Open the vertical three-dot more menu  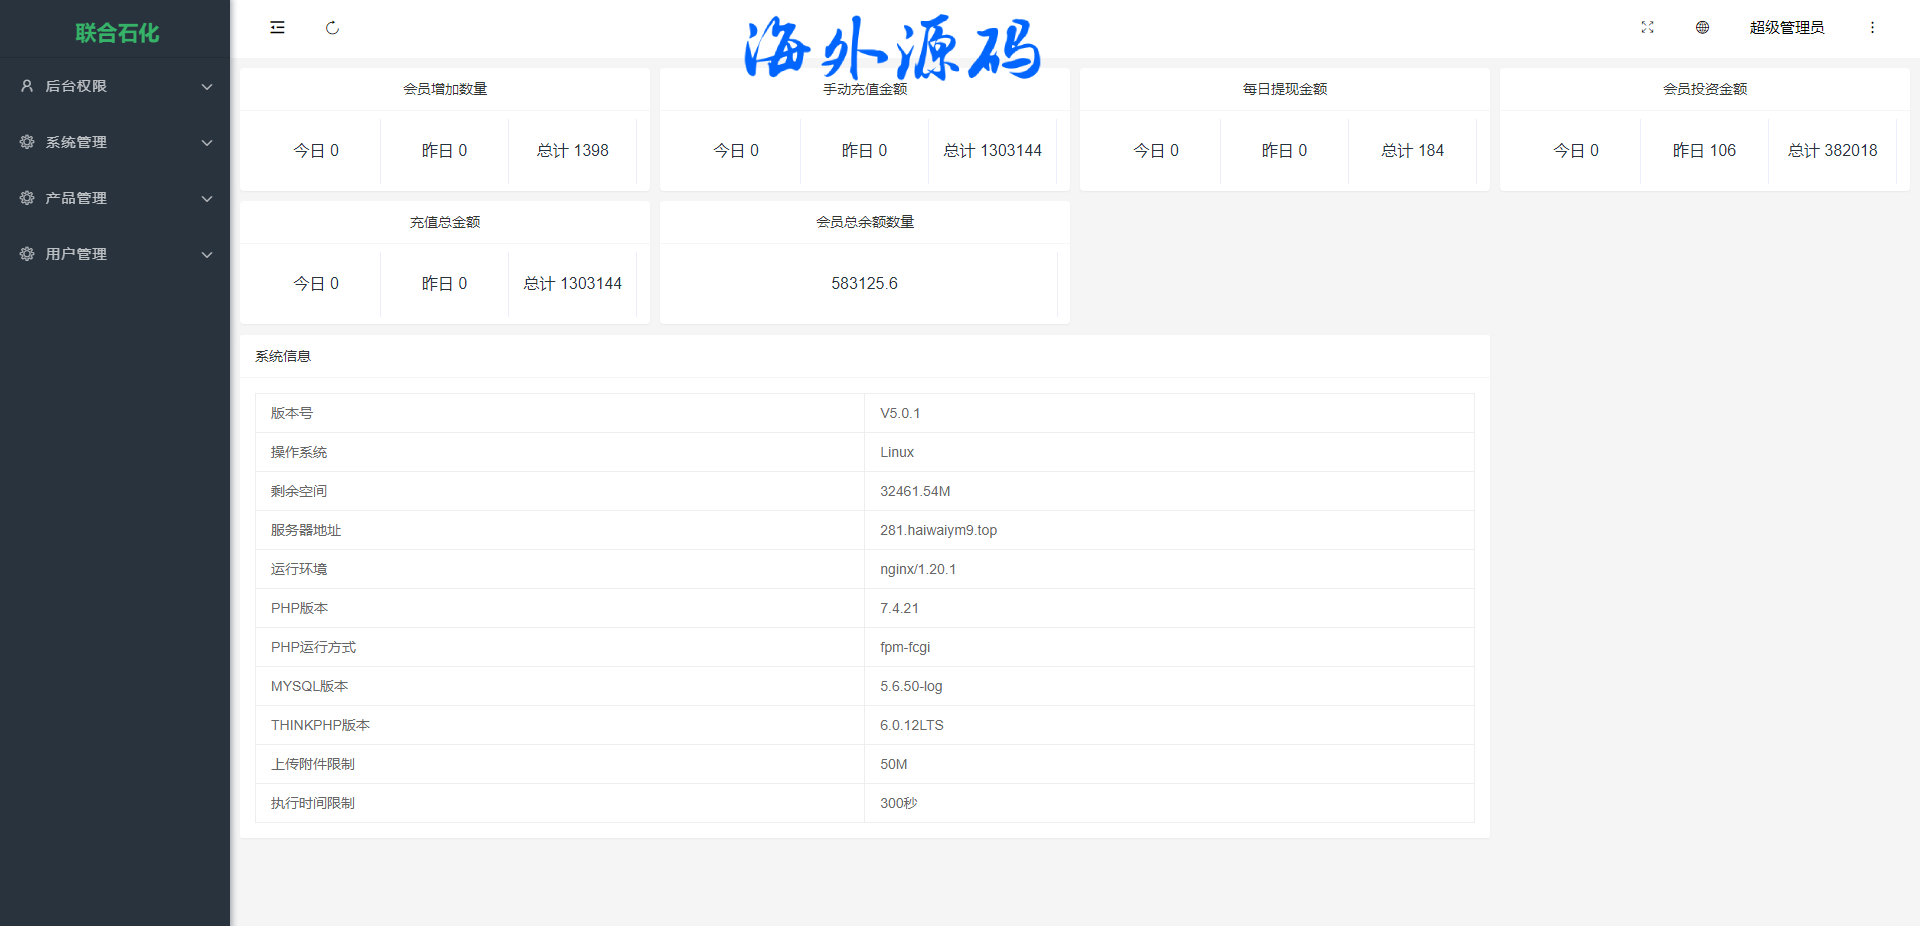[x=1872, y=28]
